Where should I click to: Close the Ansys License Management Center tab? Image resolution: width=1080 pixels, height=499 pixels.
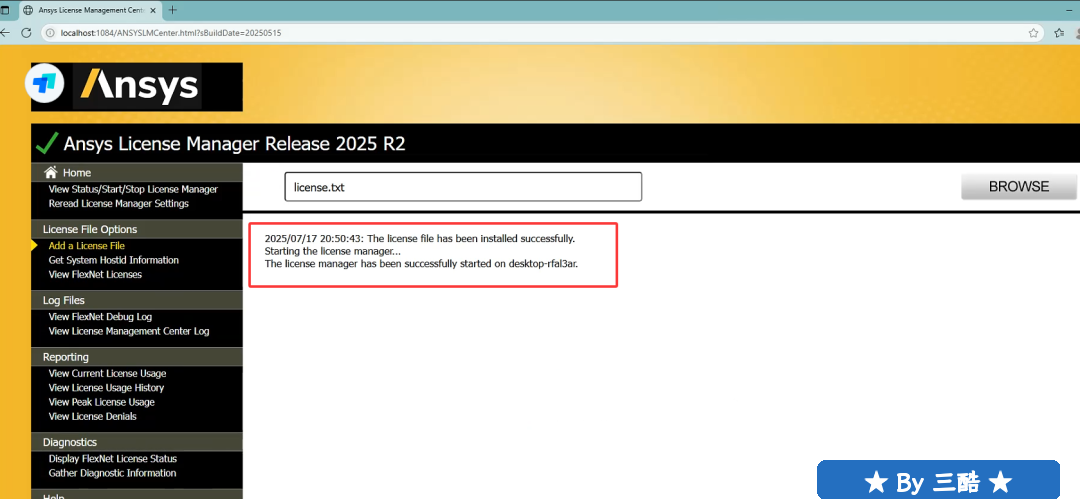click(x=153, y=10)
